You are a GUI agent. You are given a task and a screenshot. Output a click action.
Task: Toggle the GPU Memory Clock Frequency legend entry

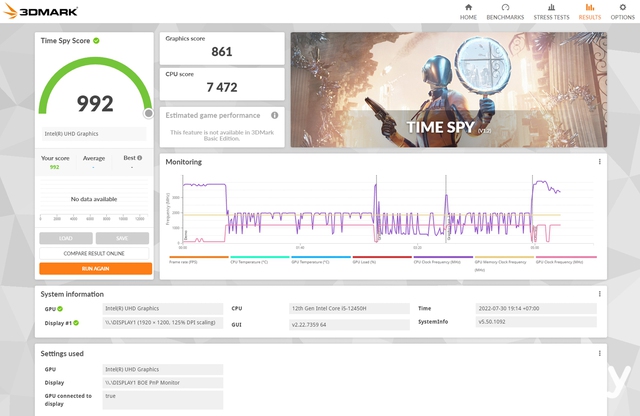[504, 263]
